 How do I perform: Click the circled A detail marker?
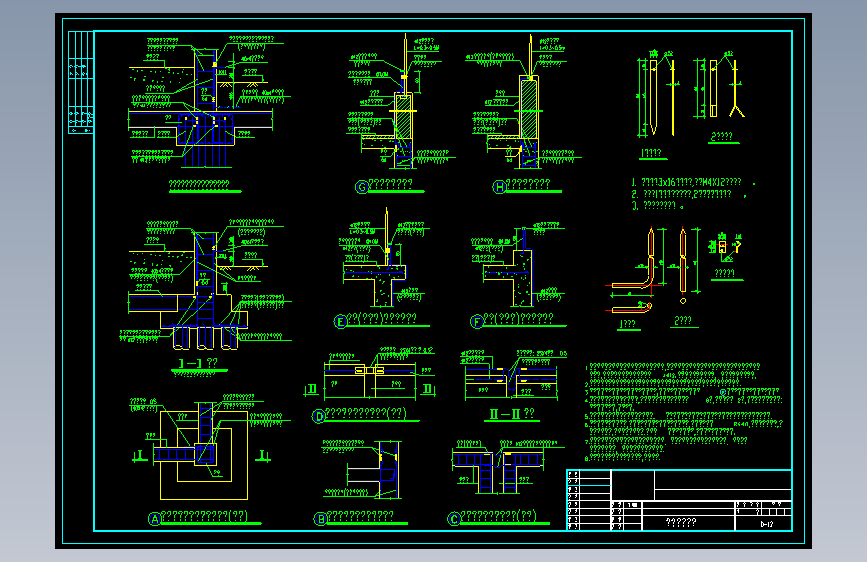click(x=155, y=519)
